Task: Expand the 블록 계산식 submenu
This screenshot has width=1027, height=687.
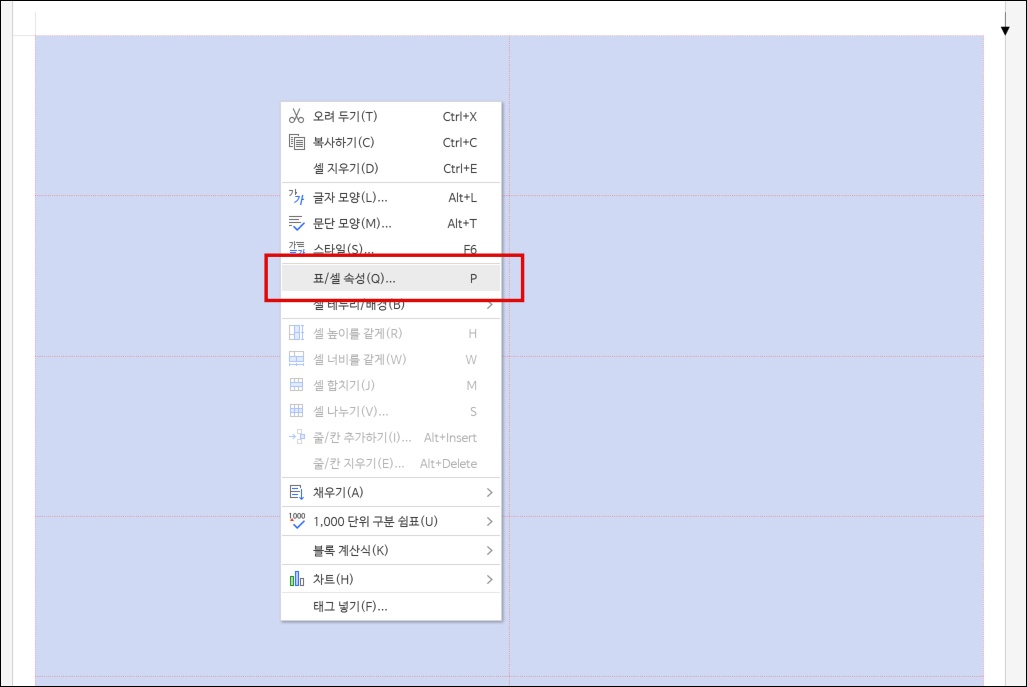Action: pos(488,549)
